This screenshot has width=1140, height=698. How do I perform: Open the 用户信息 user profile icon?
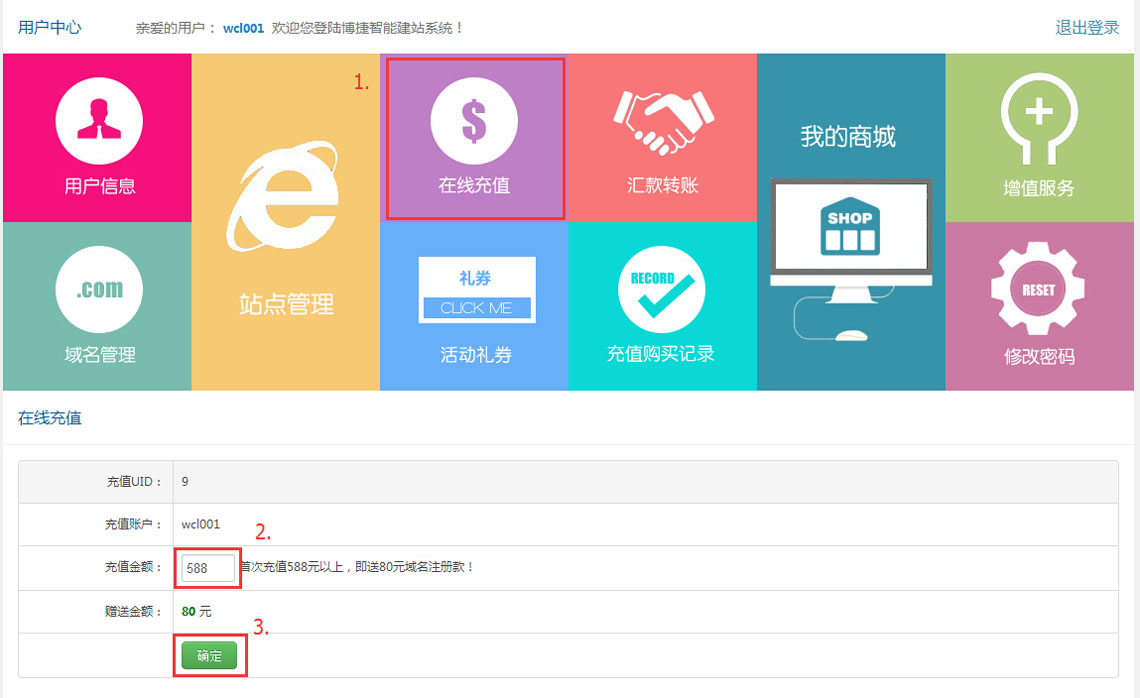point(99,121)
